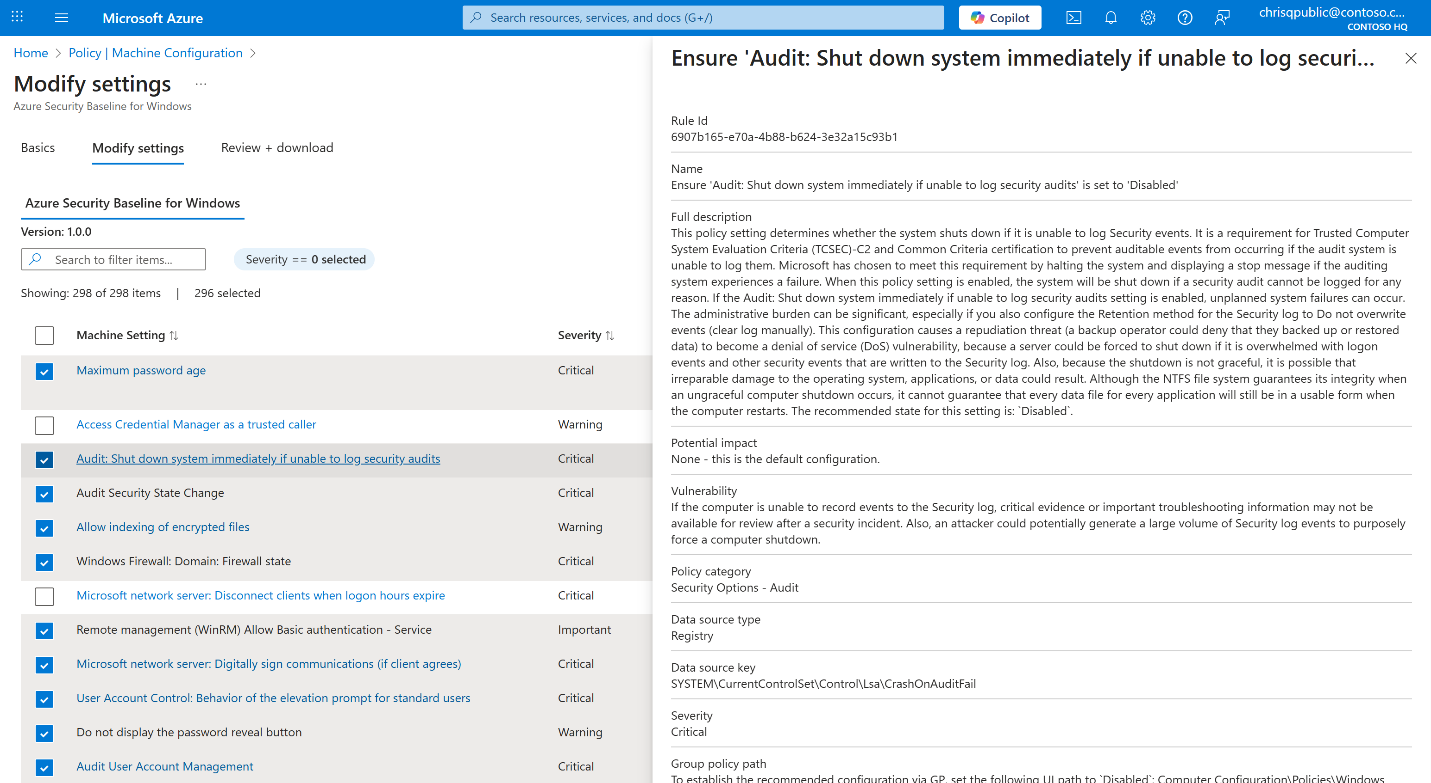Uncheck Maximum password age
Screen dimensions: 1431x783
coord(44,371)
